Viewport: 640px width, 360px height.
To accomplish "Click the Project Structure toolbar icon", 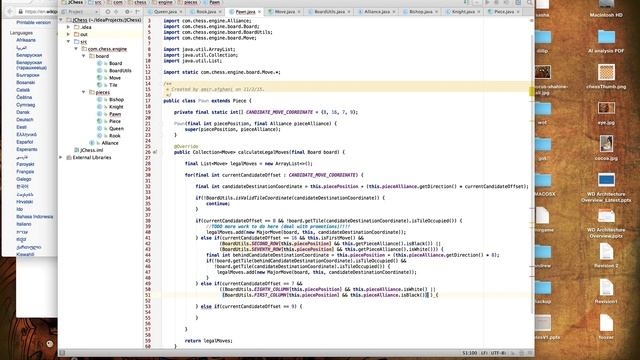I will [518, 2].
